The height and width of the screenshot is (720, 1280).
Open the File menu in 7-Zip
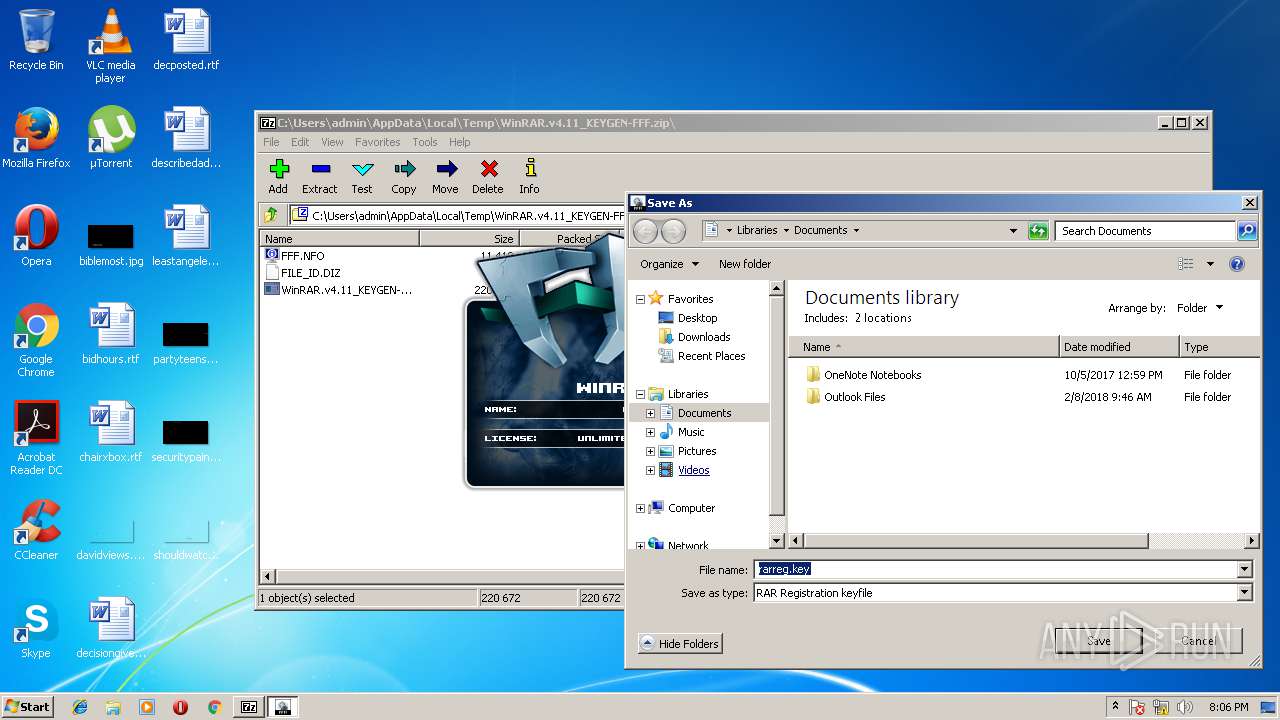(271, 142)
